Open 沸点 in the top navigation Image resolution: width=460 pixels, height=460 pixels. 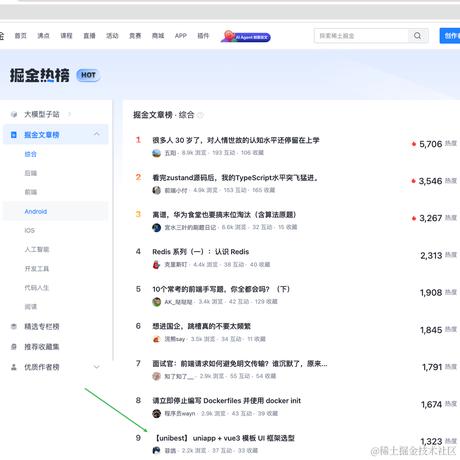[43, 36]
